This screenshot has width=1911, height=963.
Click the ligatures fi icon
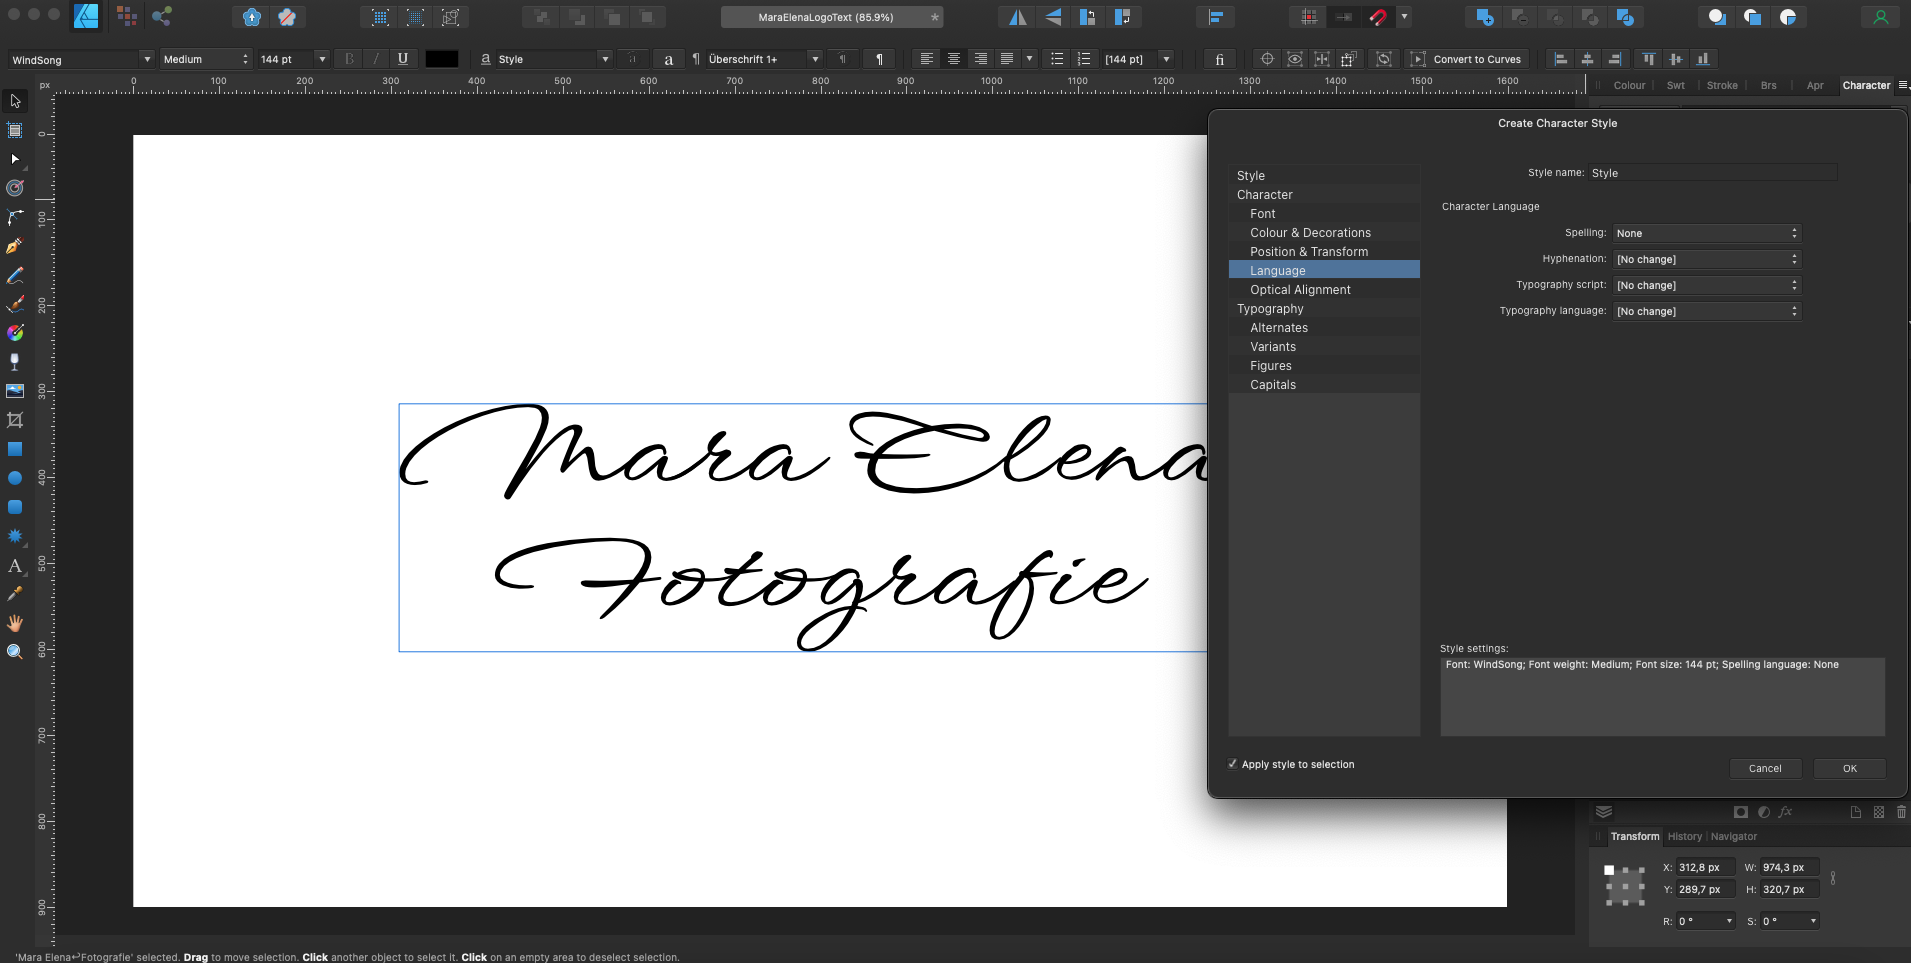(1219, 59)
